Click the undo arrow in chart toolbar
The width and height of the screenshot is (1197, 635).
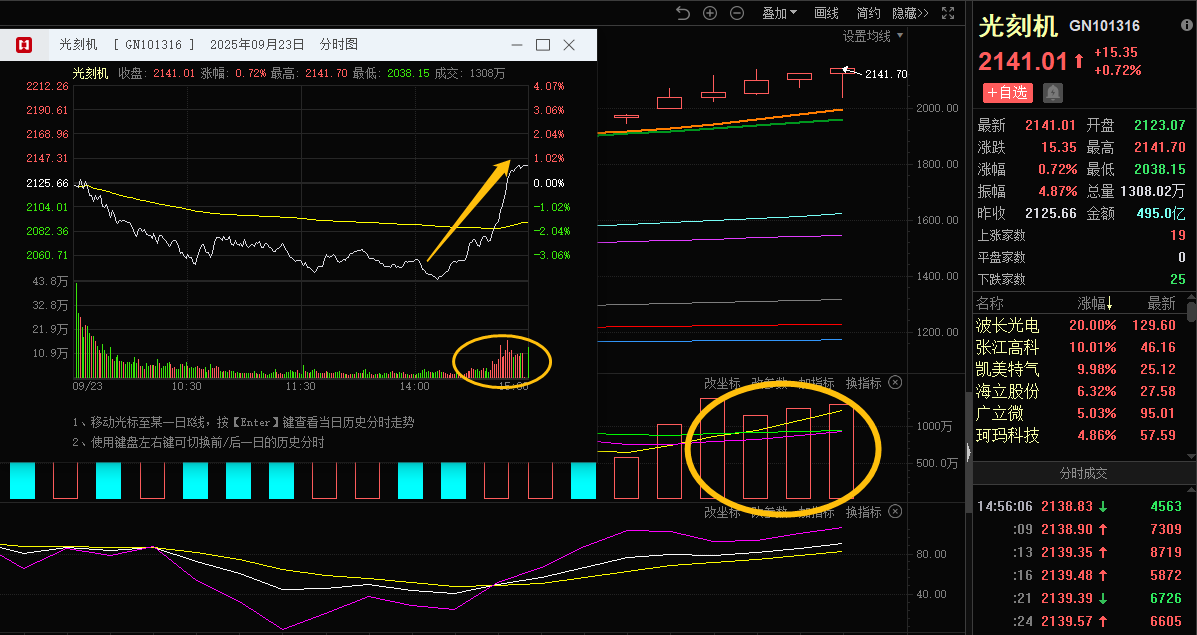tap(683, 13)
